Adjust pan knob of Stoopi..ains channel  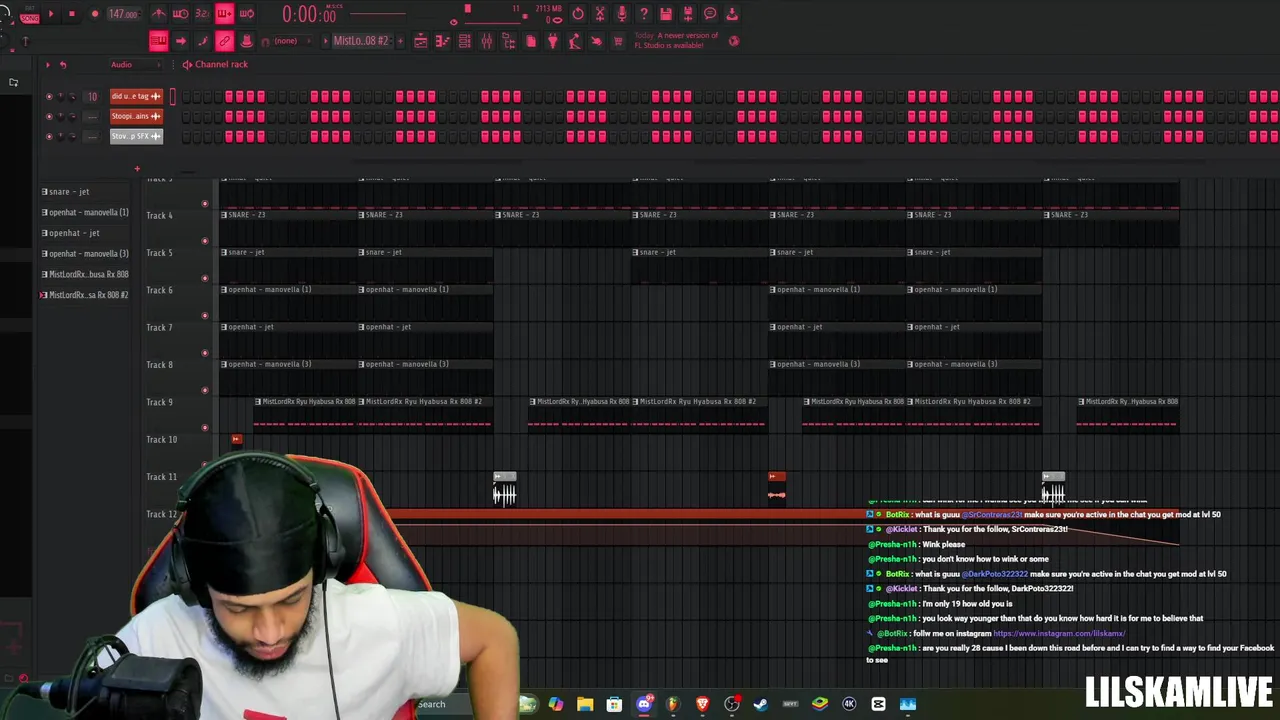[61, 116]
